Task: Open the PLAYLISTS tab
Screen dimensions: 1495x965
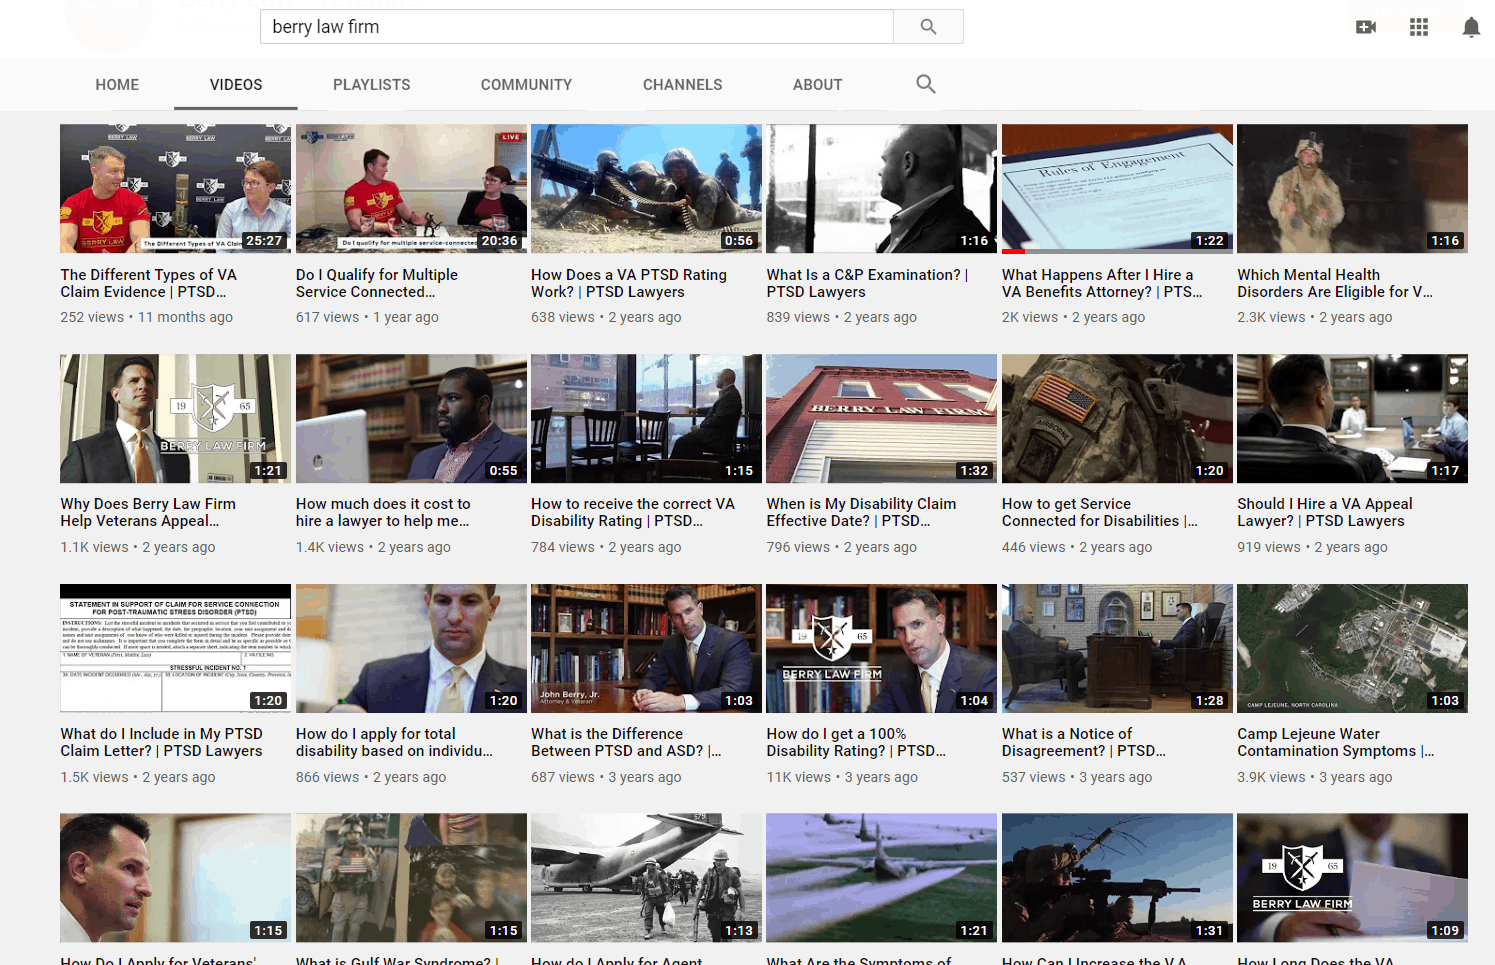Action: point(371,85)
